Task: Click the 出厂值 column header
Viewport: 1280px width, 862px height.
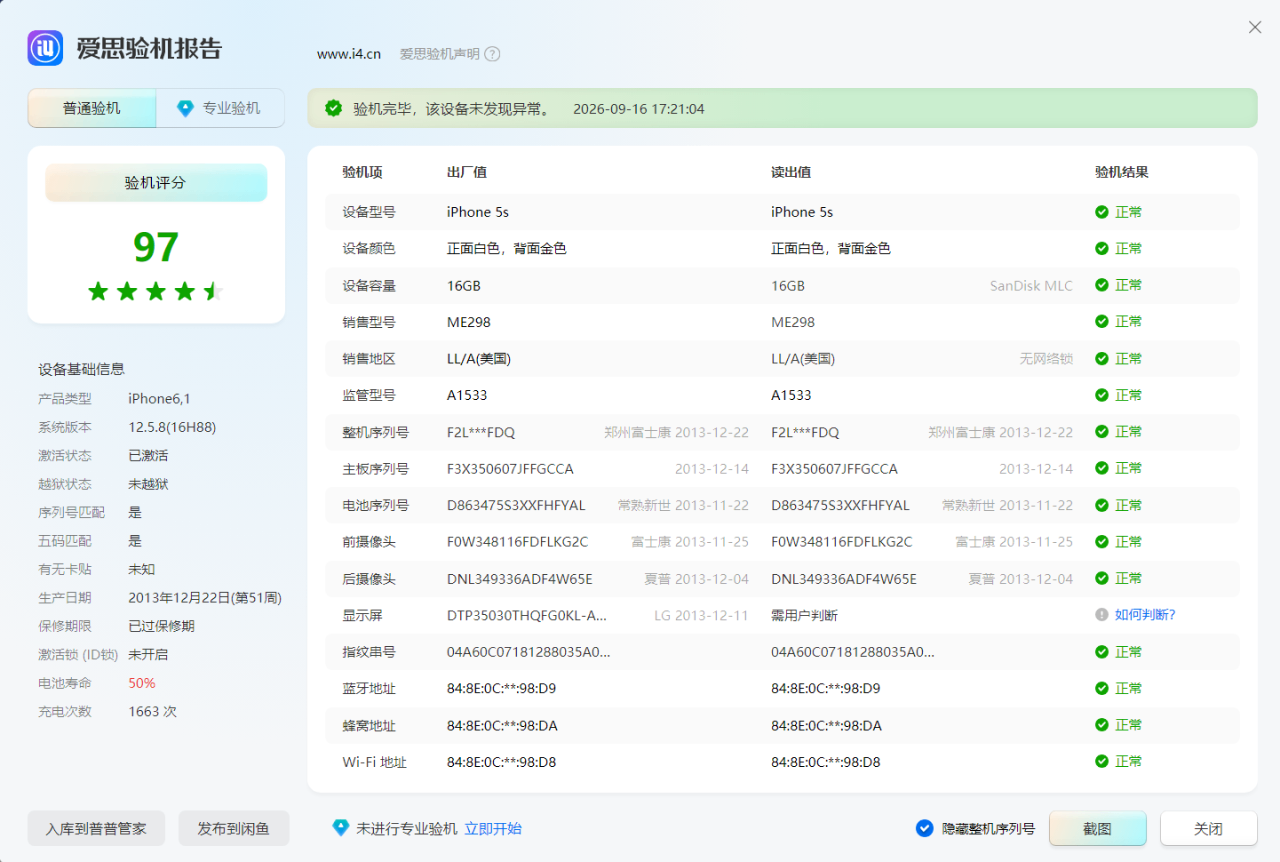Action: pyautogui.click(x=467, y=172)
